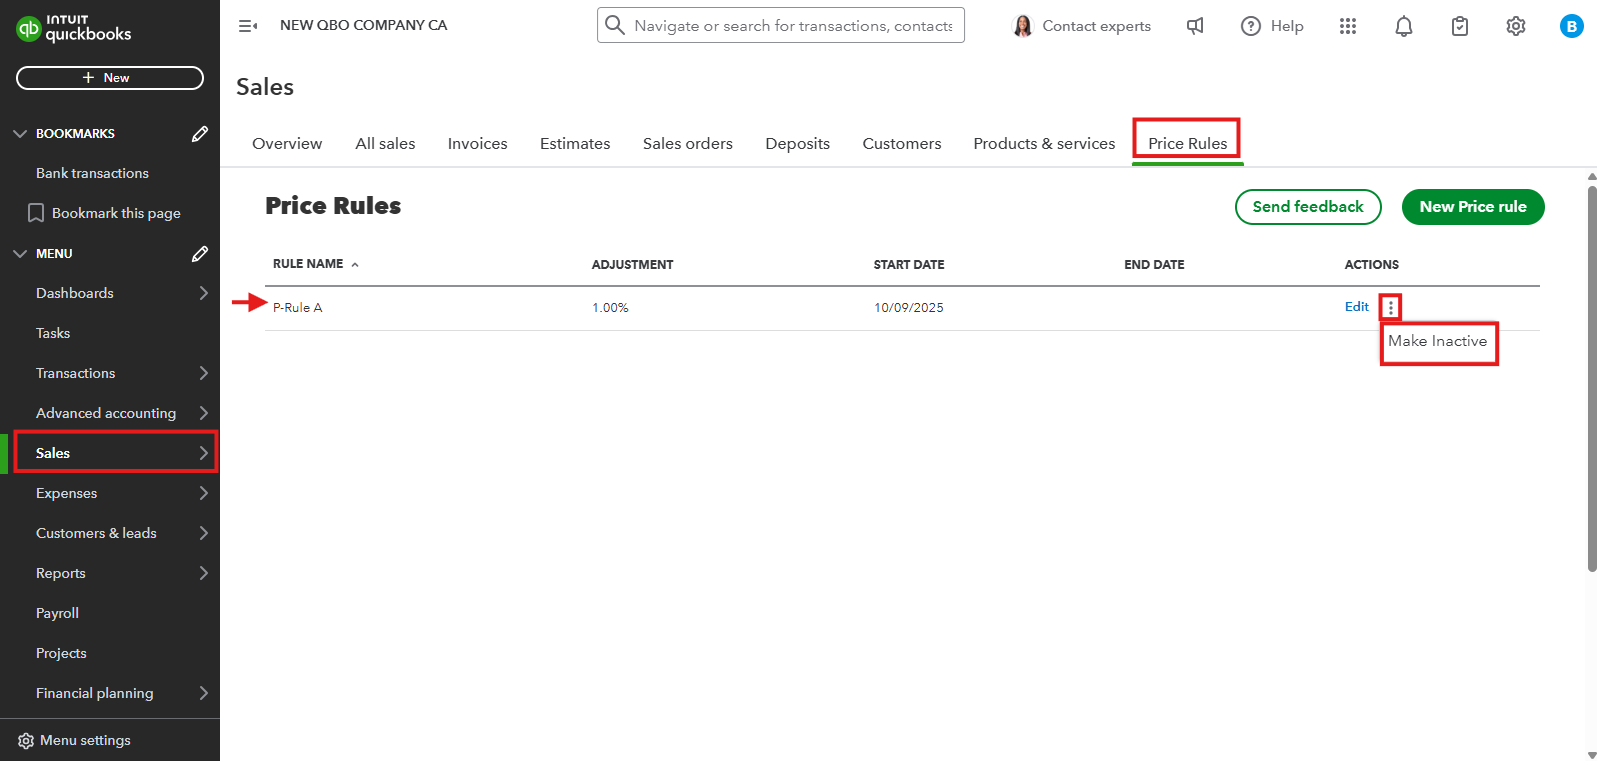Click the Send feedback button

point(1308,207)
